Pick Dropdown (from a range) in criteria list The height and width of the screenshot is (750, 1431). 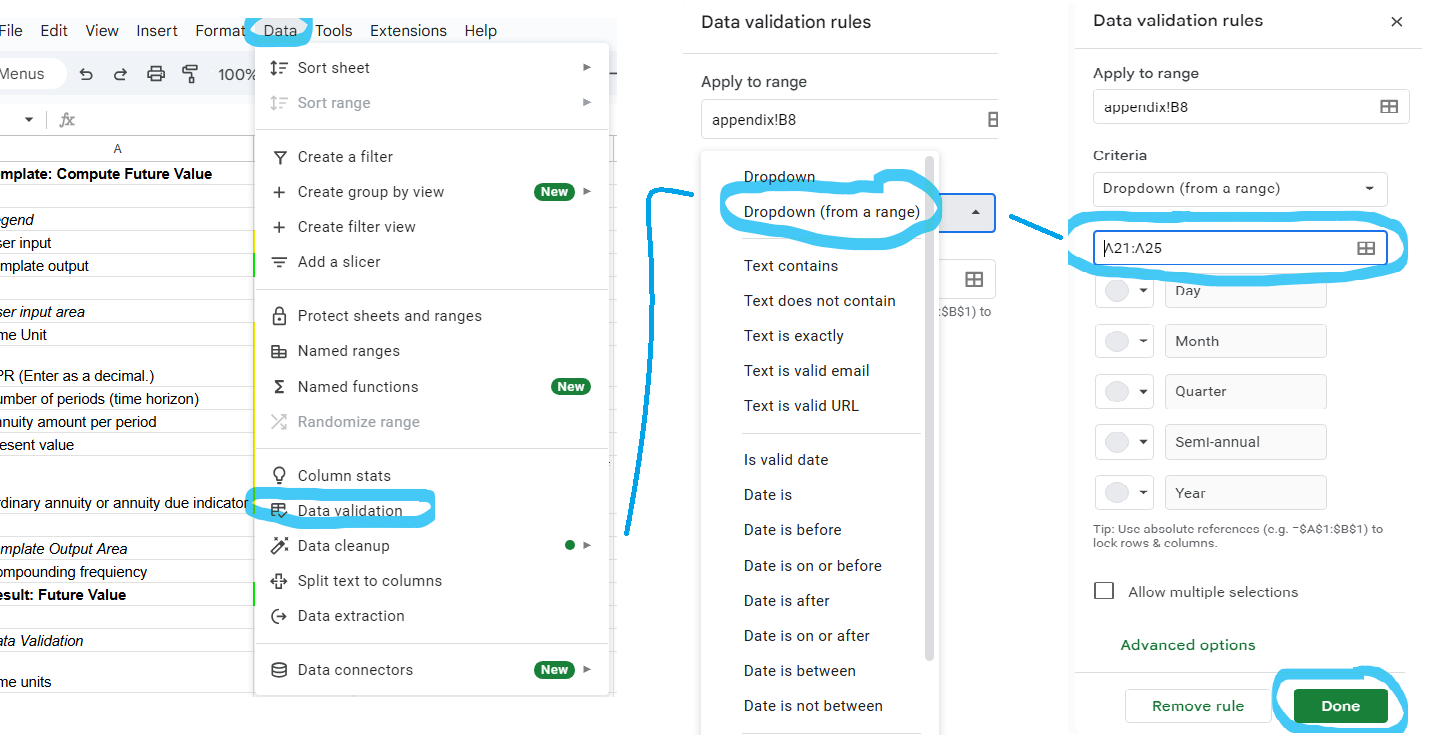(x=831, y=211)
